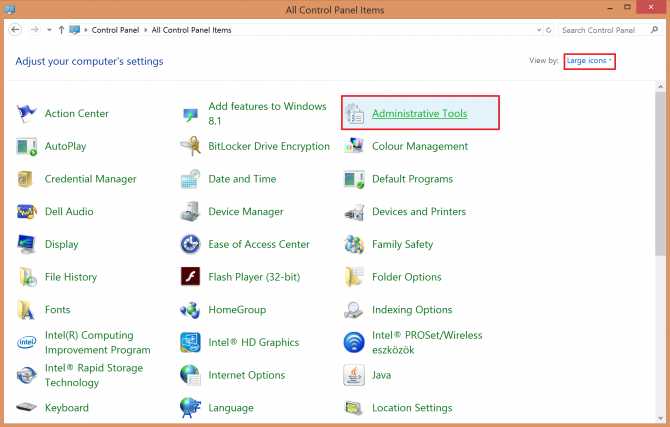Open the Internet Options link
Viewport: 670px width, 427px height.
[x=247, y=375]
